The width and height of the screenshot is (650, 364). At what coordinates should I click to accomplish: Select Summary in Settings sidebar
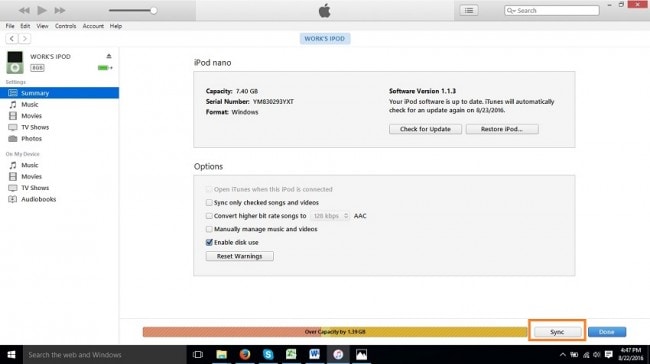pos(59,93)
